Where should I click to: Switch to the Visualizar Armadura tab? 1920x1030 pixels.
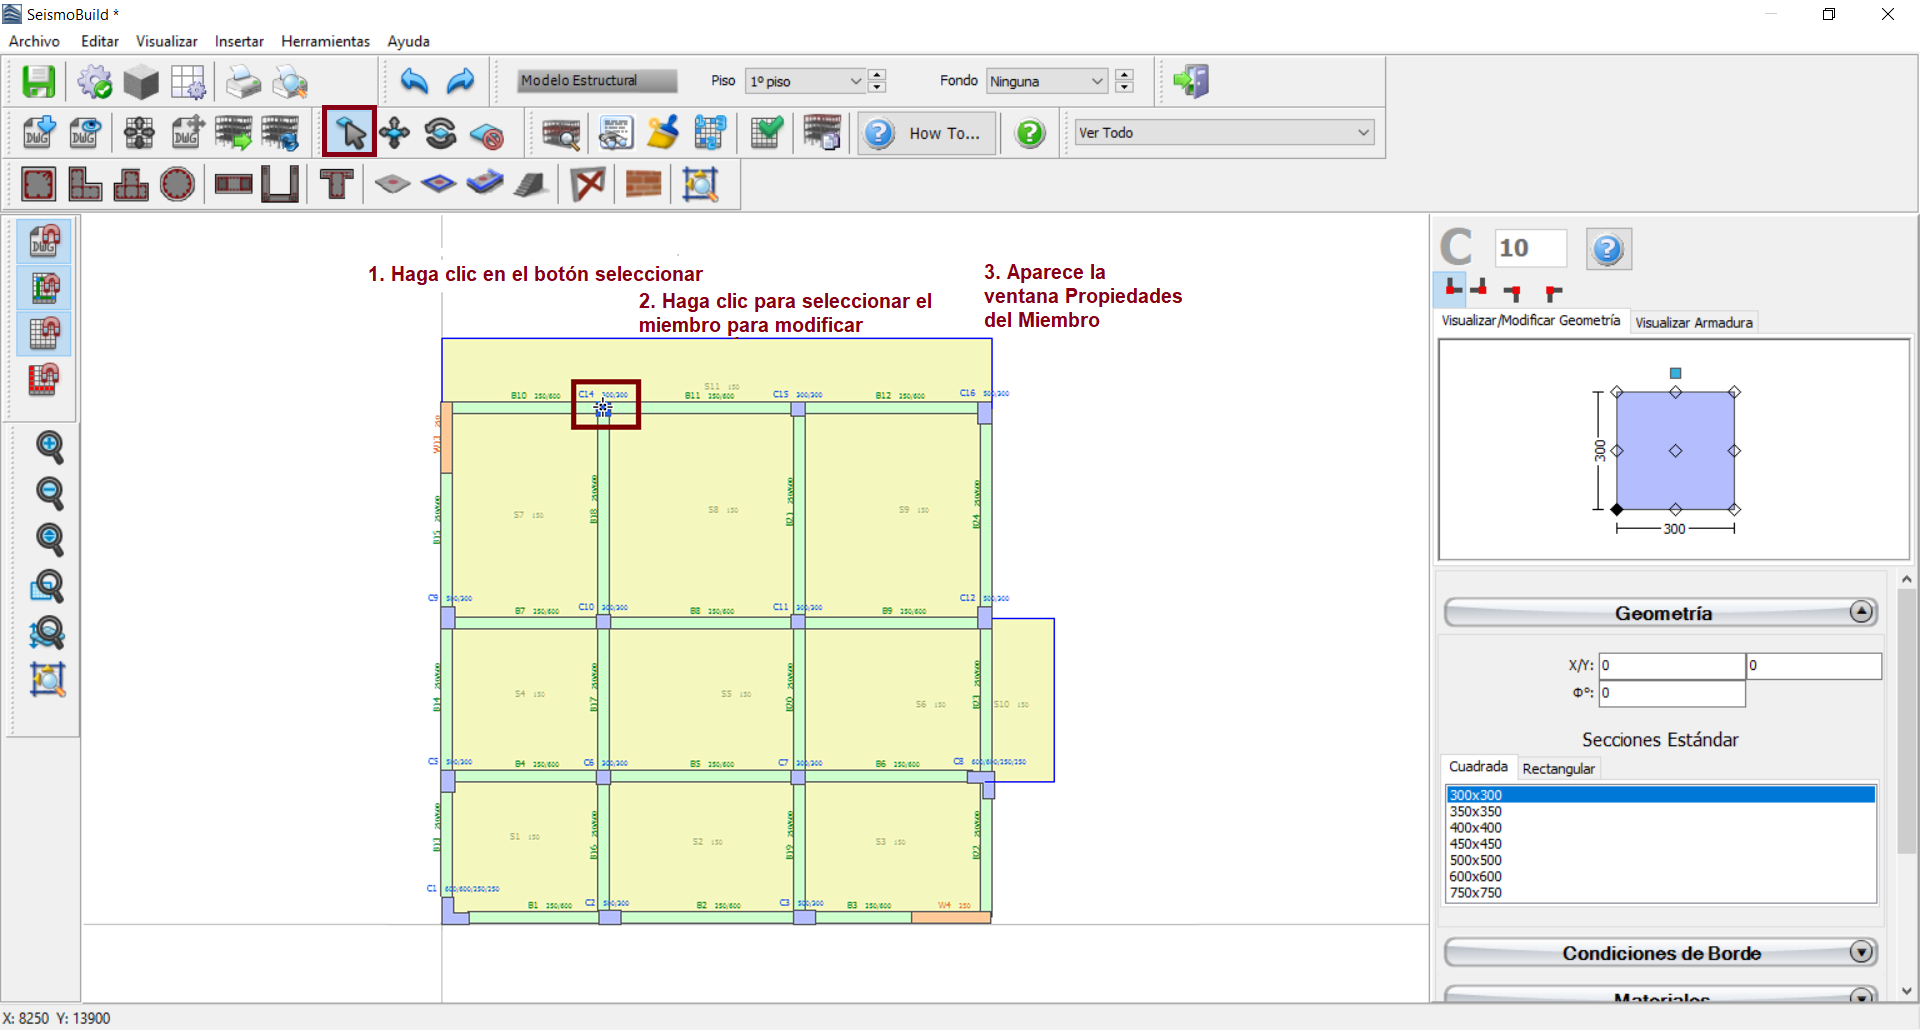coord(1693,322)
